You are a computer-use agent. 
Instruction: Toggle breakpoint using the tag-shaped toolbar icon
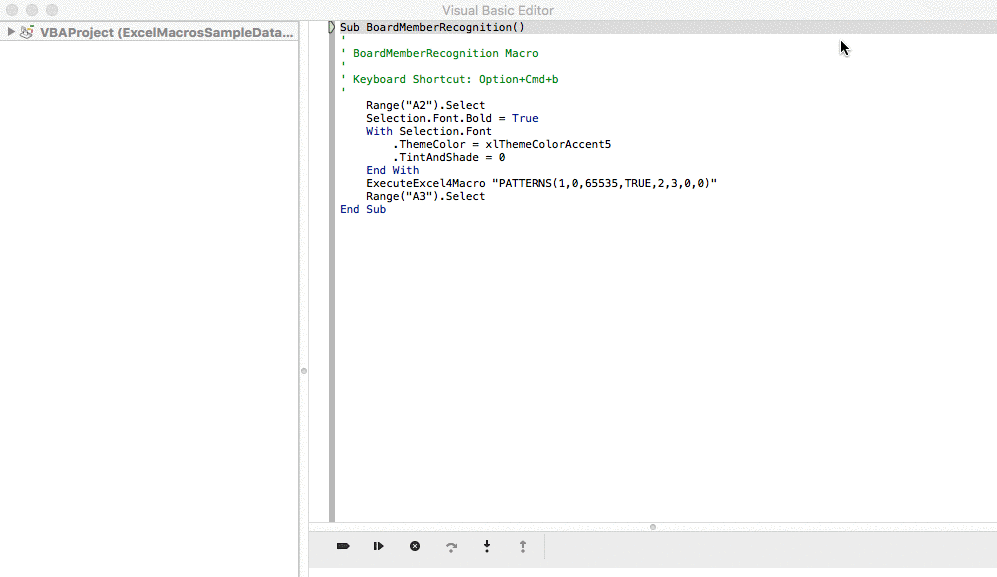(343, 546)
